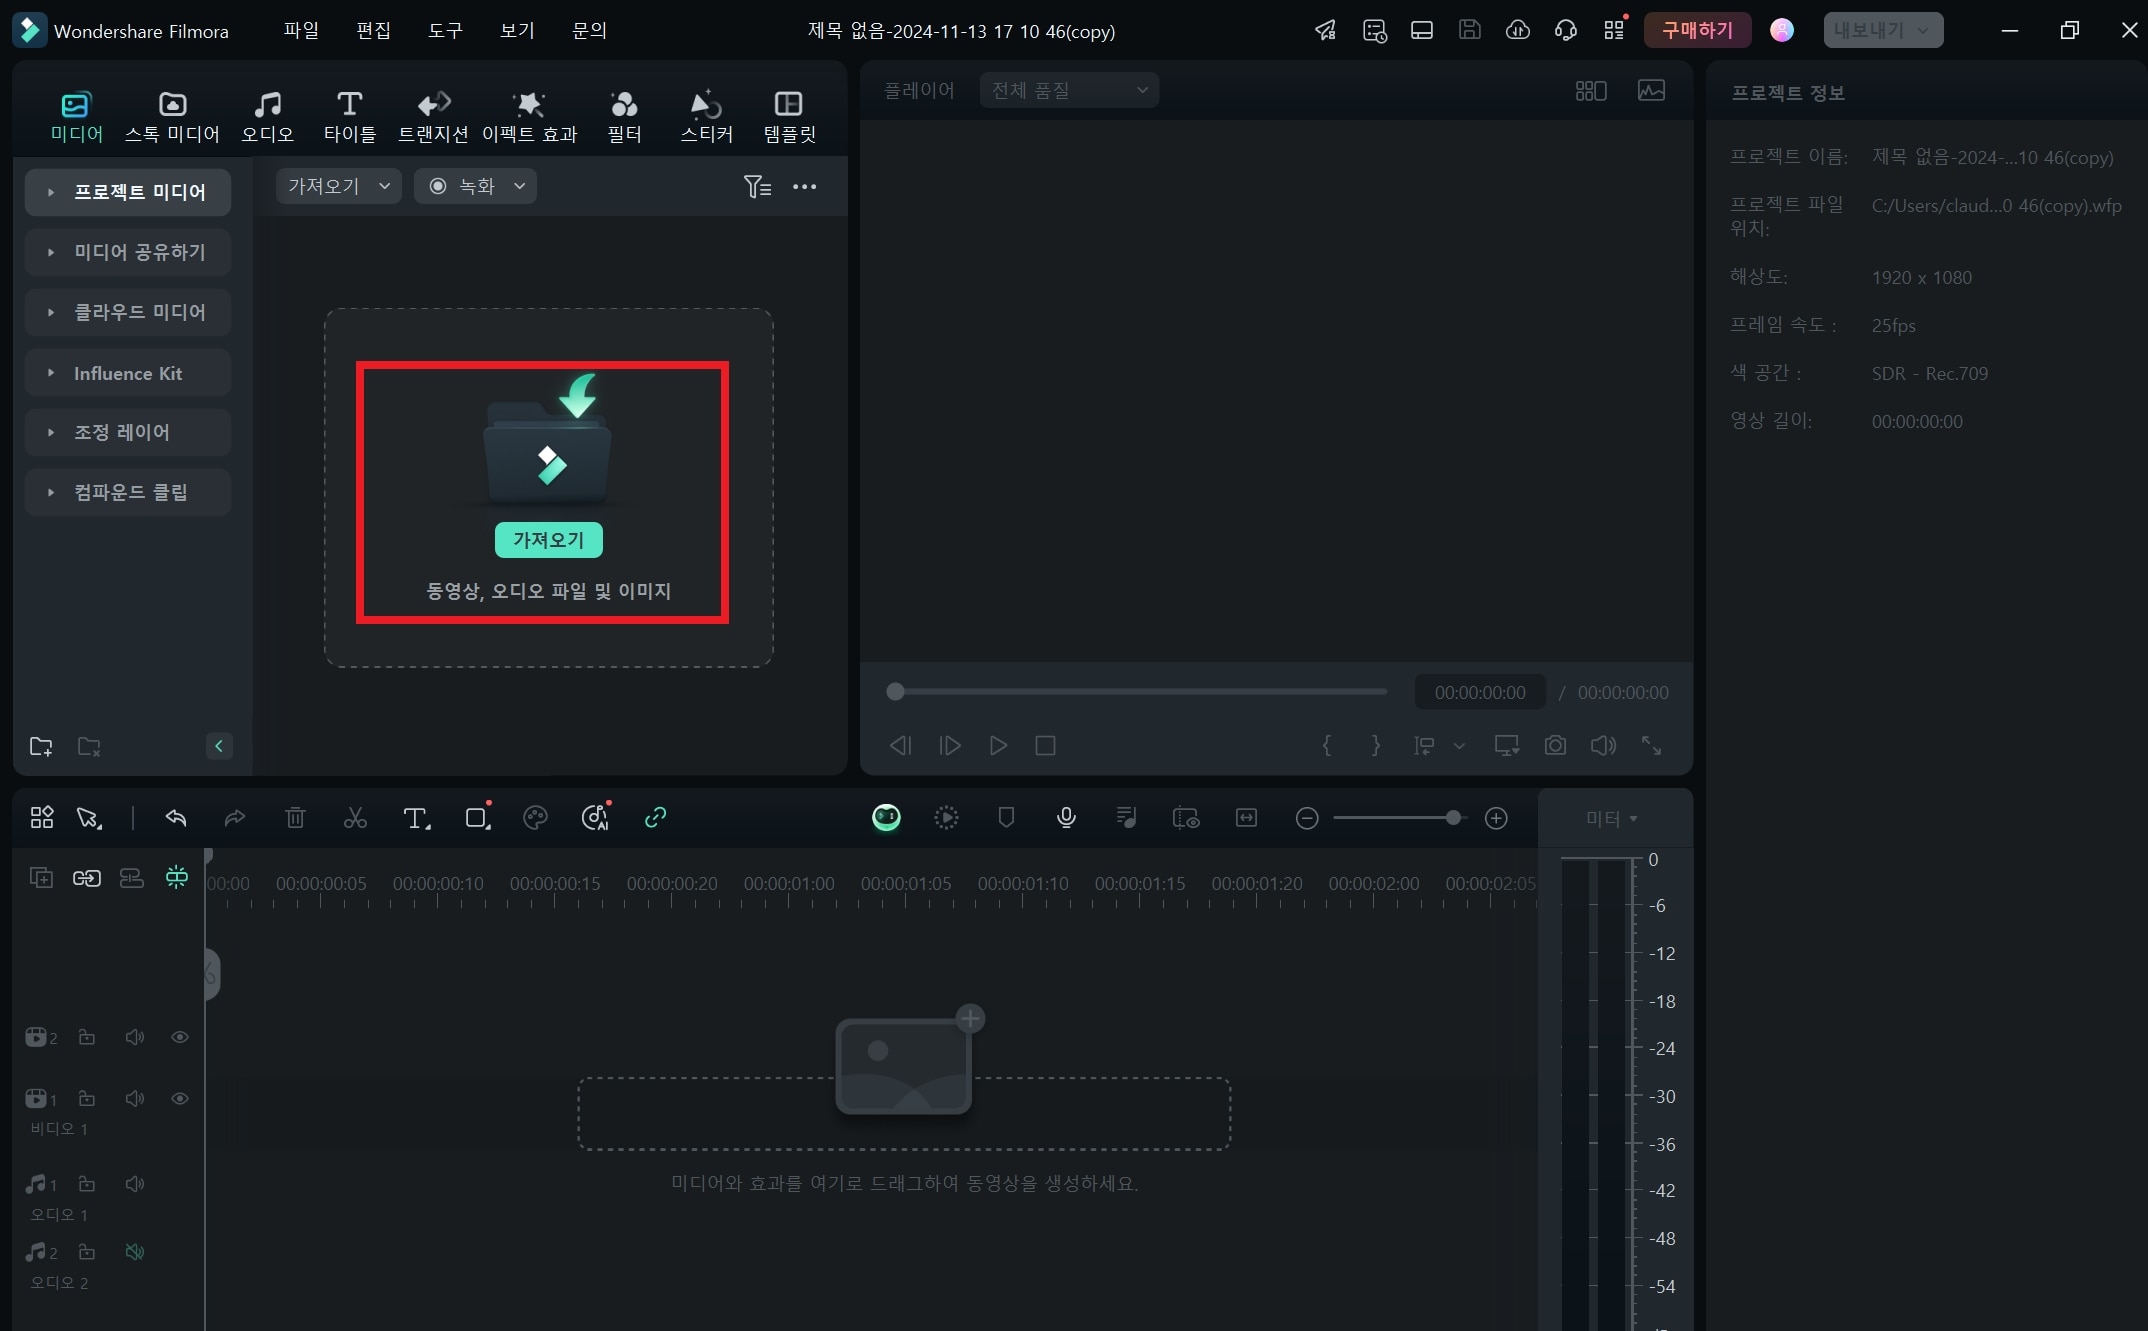Open the fullscreen expand icon in player

[x=1652, y=746]
